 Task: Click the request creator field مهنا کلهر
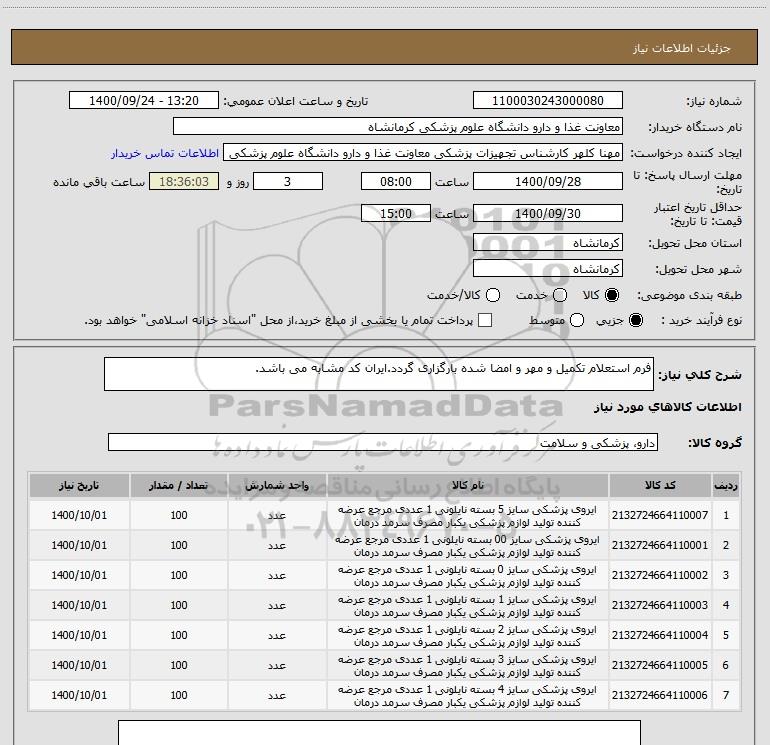click(x=423, y=153)
